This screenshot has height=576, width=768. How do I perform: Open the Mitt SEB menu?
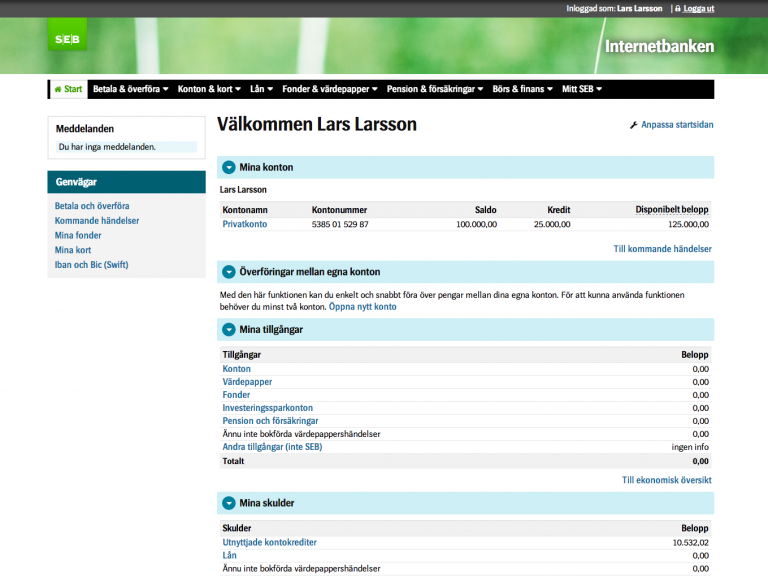[582, 89]
